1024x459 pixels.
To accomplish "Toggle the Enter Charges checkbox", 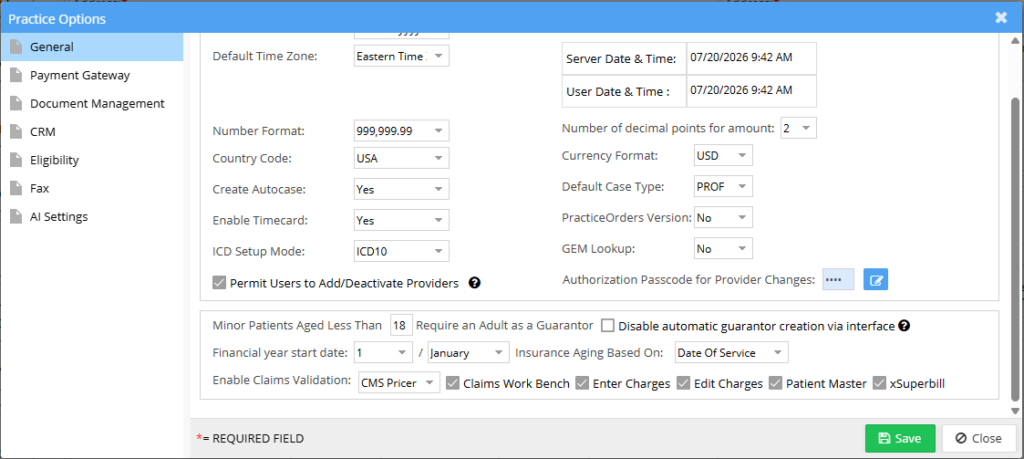I will pyautogui.click(x=582, y=383).
